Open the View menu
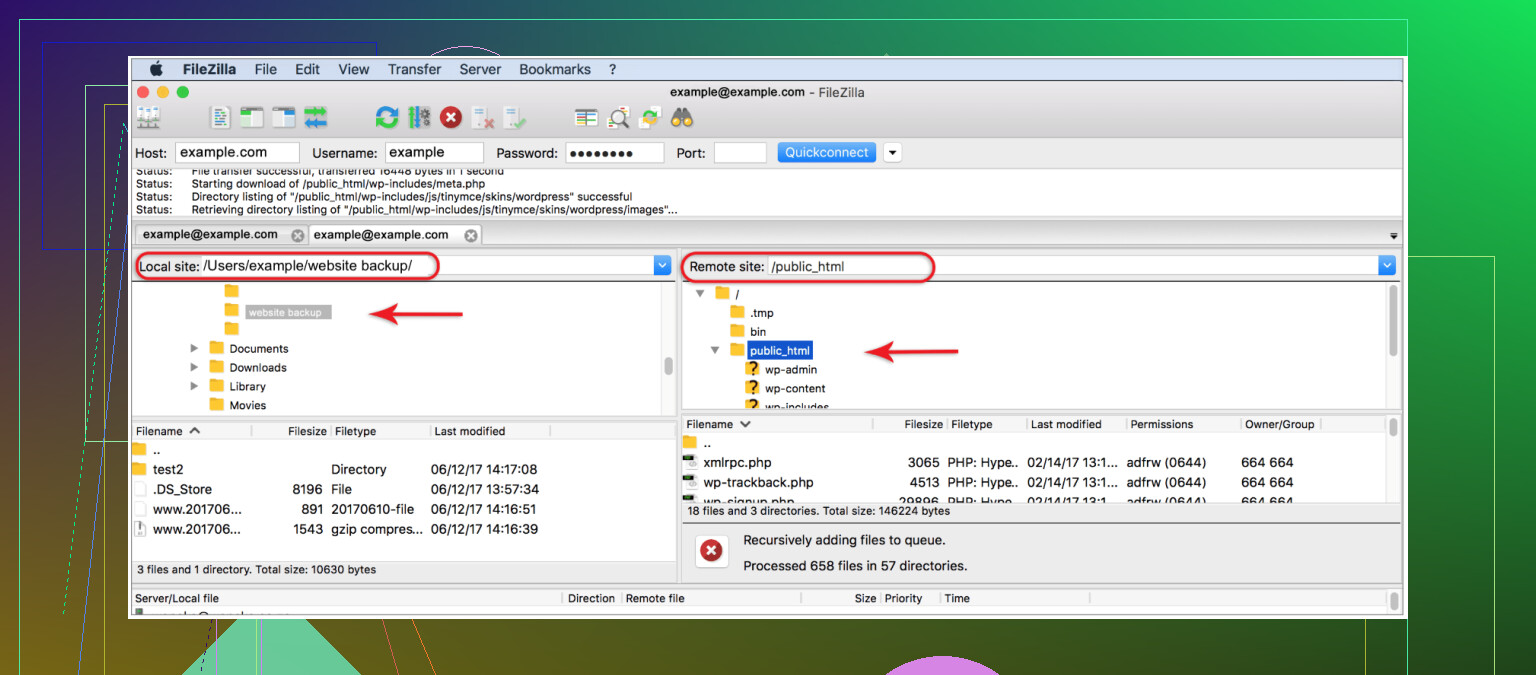Viewport: 1536px width, 675px height. pos(354,69)
